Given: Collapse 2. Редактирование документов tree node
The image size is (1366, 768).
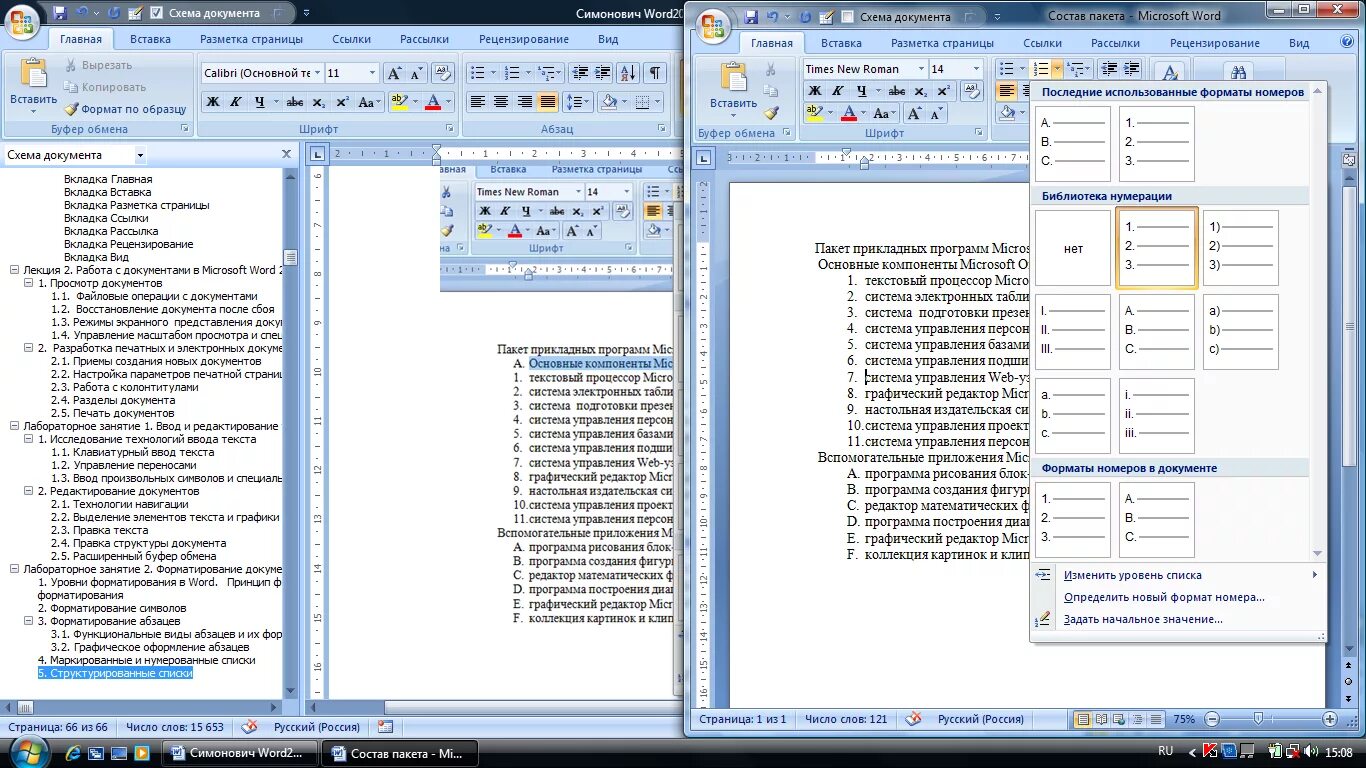Looking at the screenshot, I should [28, 491].
